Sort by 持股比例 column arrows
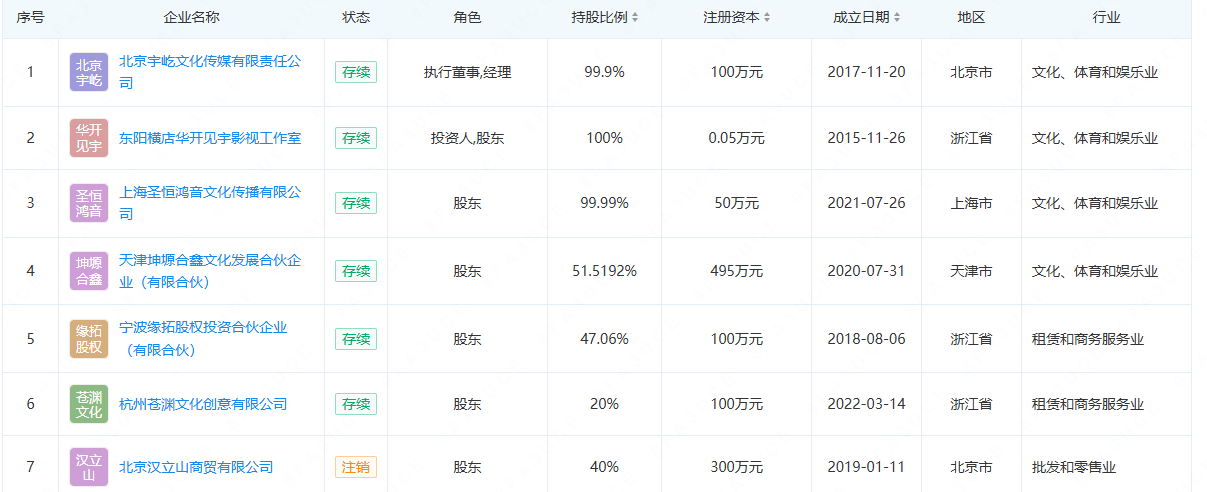The height and width of the screenshot is (492, 1207). (x=635, y=18)
